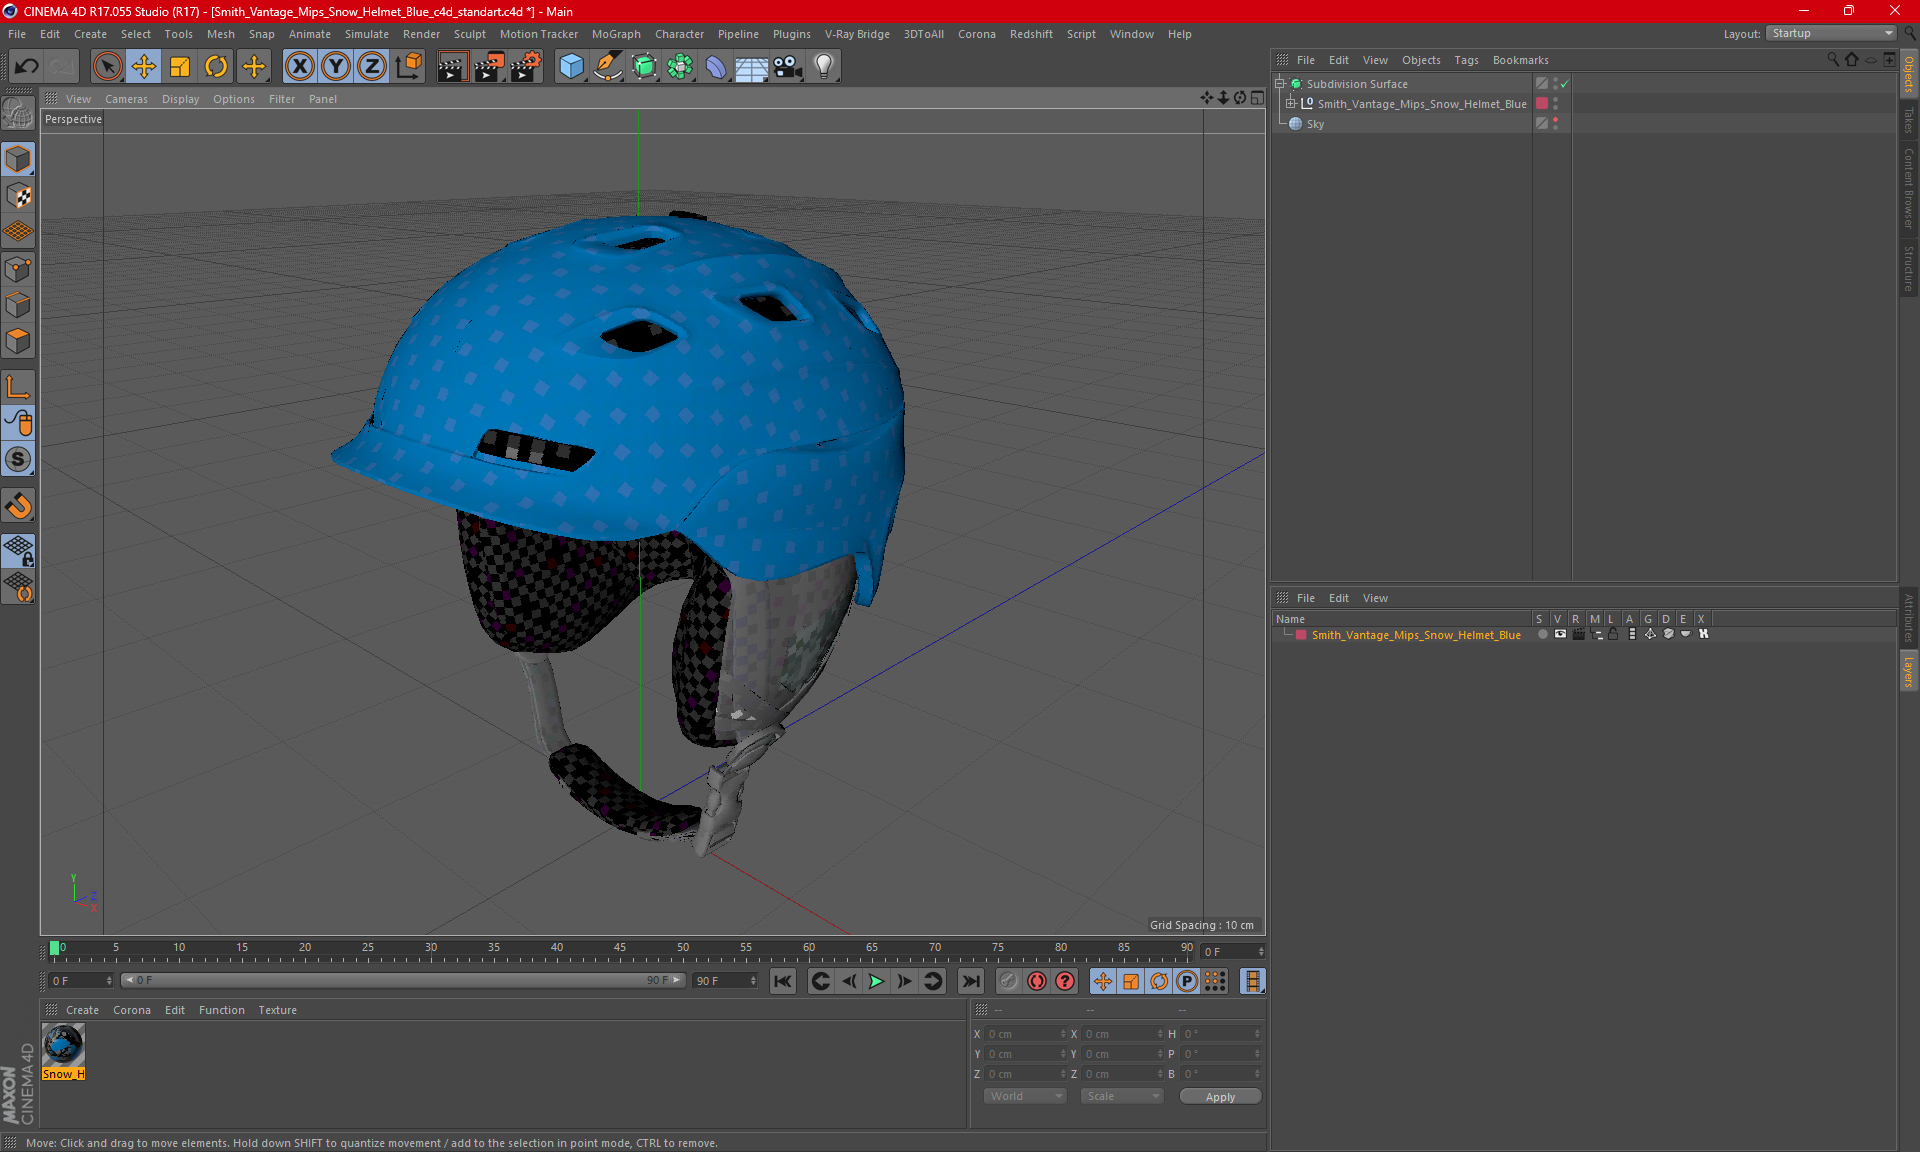Open the Layers side tab
The height and width of the screenshot is (1152, 1920).
tap(1909, 671)
